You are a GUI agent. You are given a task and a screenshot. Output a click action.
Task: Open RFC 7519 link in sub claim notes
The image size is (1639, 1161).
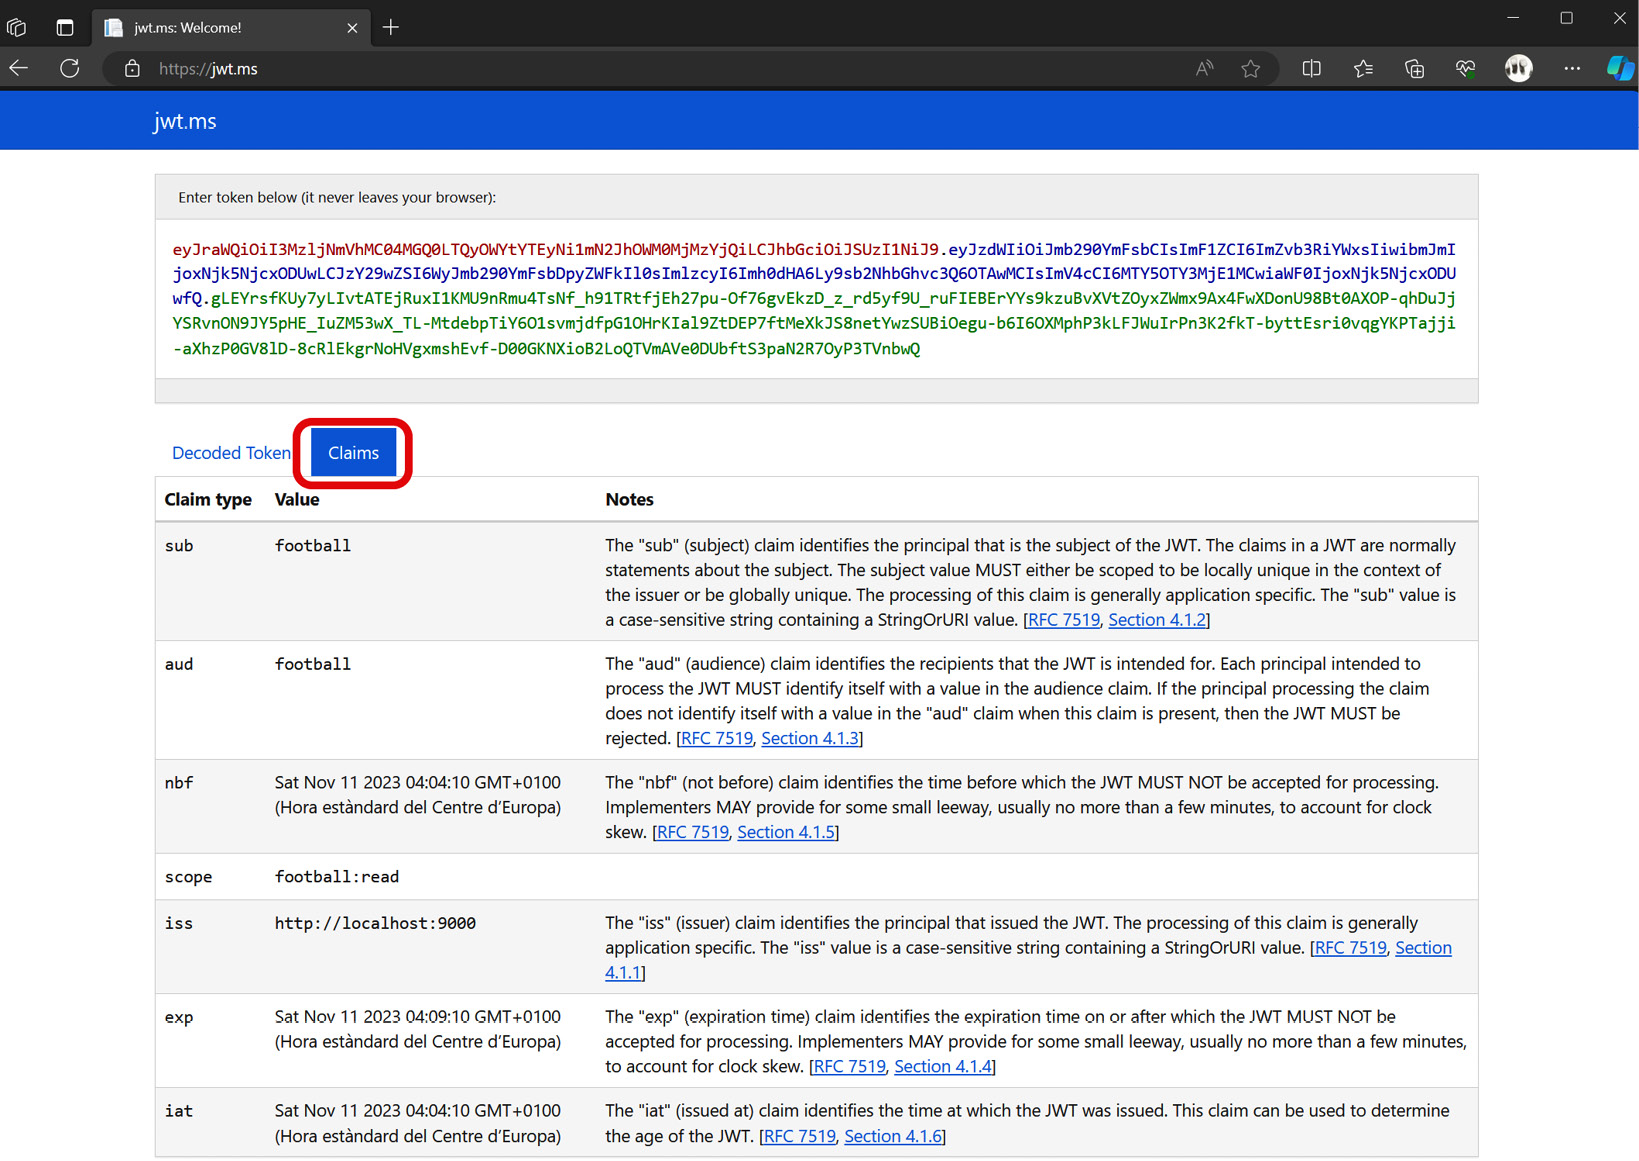(1064, 620)
